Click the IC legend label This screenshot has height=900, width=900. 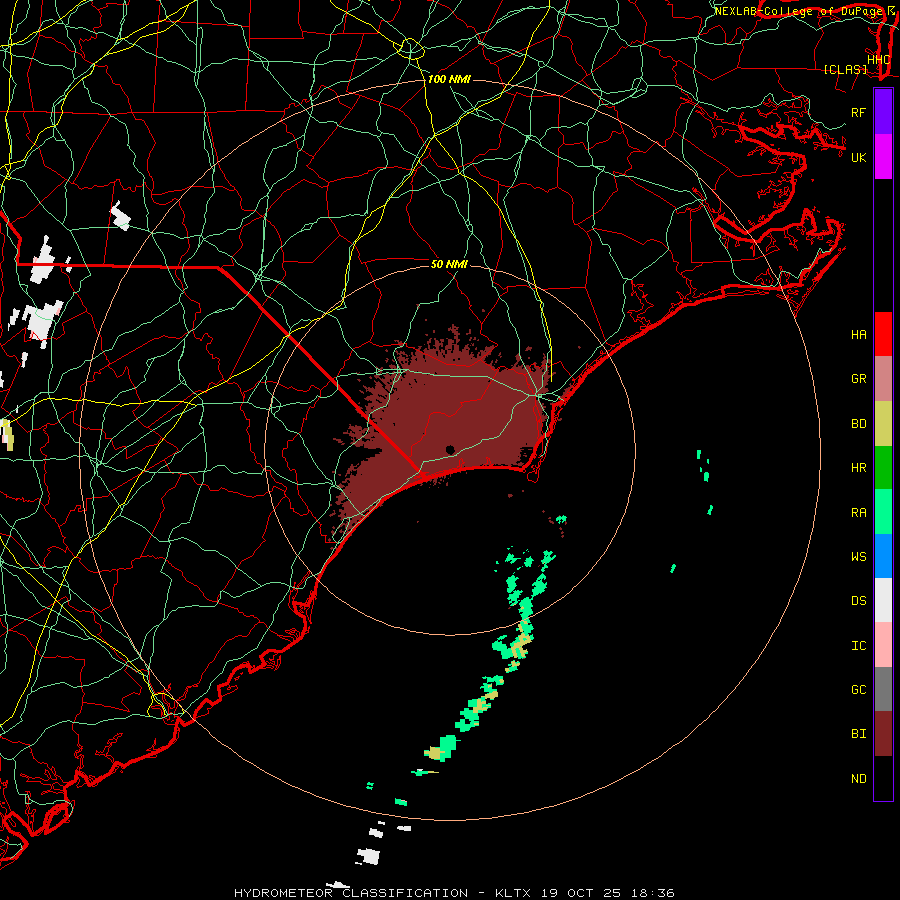(x=858, y=646)
